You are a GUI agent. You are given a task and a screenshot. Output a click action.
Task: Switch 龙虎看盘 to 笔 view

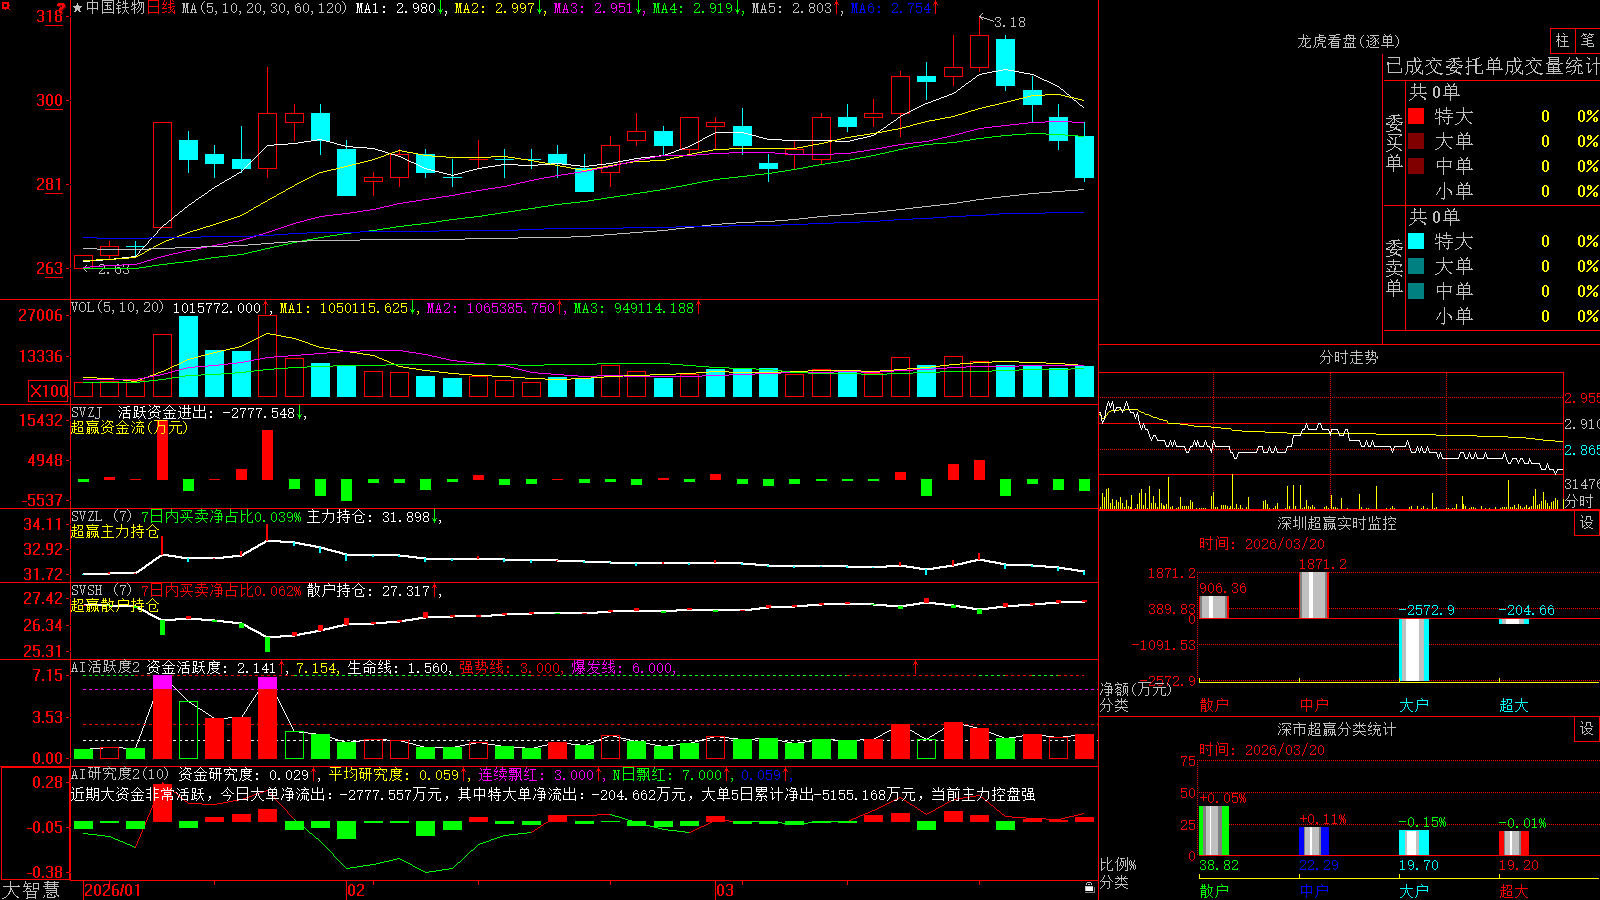[1587, 40]
